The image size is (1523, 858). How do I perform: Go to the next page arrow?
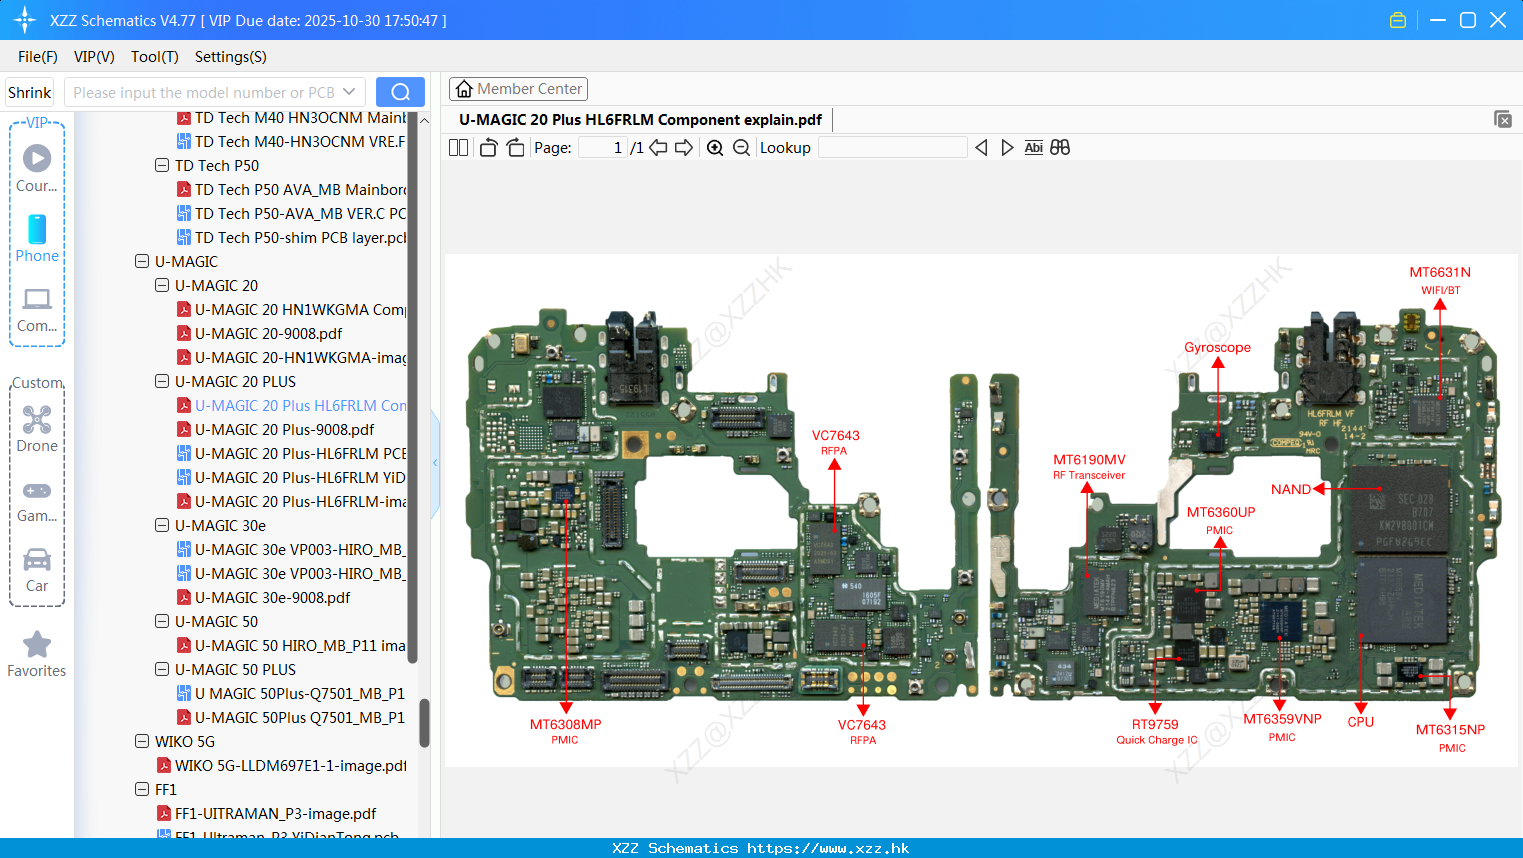click(x=684, y=148)
